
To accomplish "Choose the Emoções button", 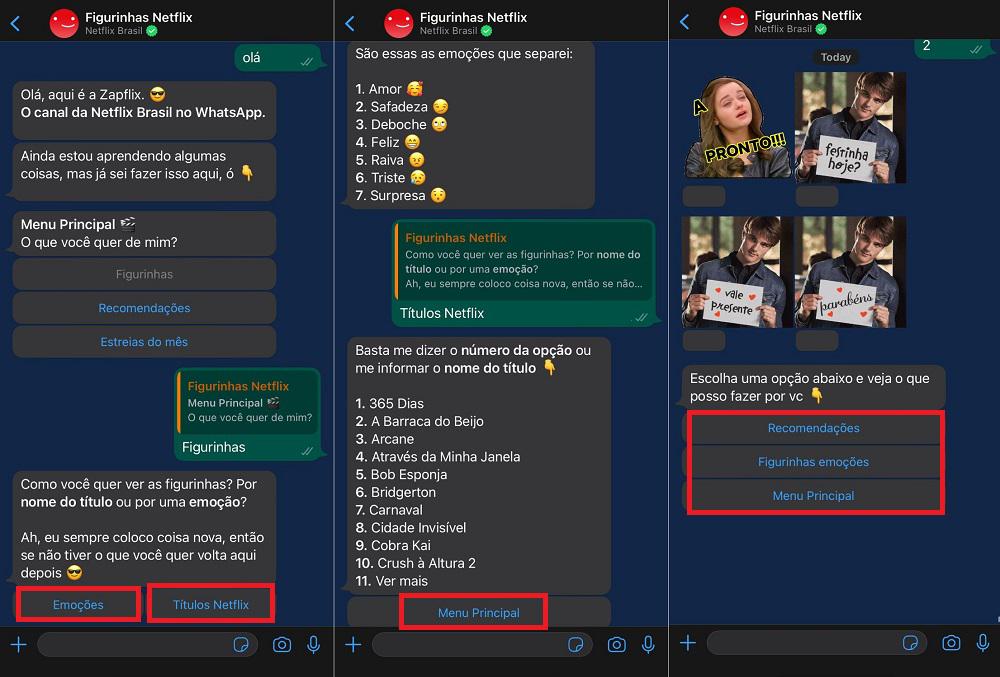I will [78, 604].
